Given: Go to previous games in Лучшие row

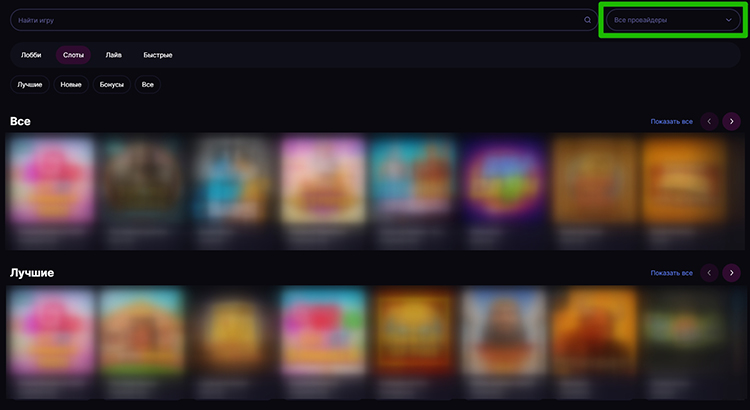Looking at the screenshot, I should click(709, 273).
